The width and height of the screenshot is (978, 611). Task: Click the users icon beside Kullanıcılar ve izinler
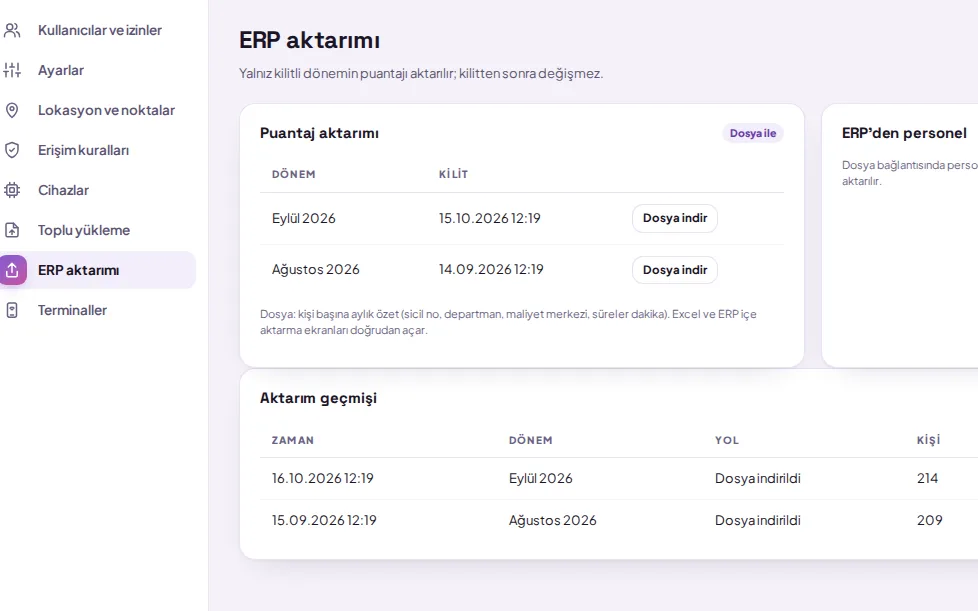pos(12,30)
